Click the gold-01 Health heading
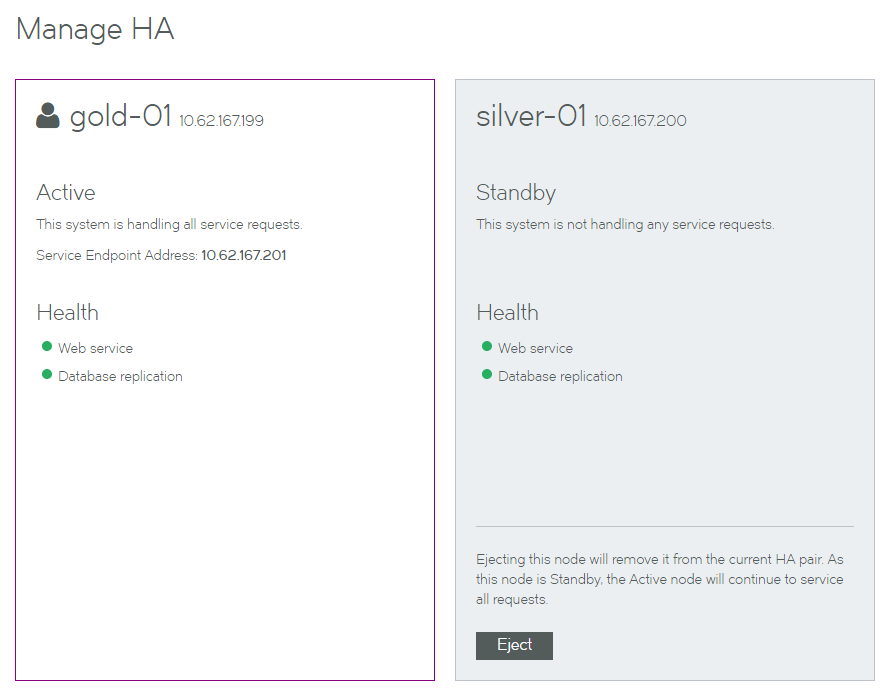Screen dimensions: 893x696 click(x=68, y=313)
